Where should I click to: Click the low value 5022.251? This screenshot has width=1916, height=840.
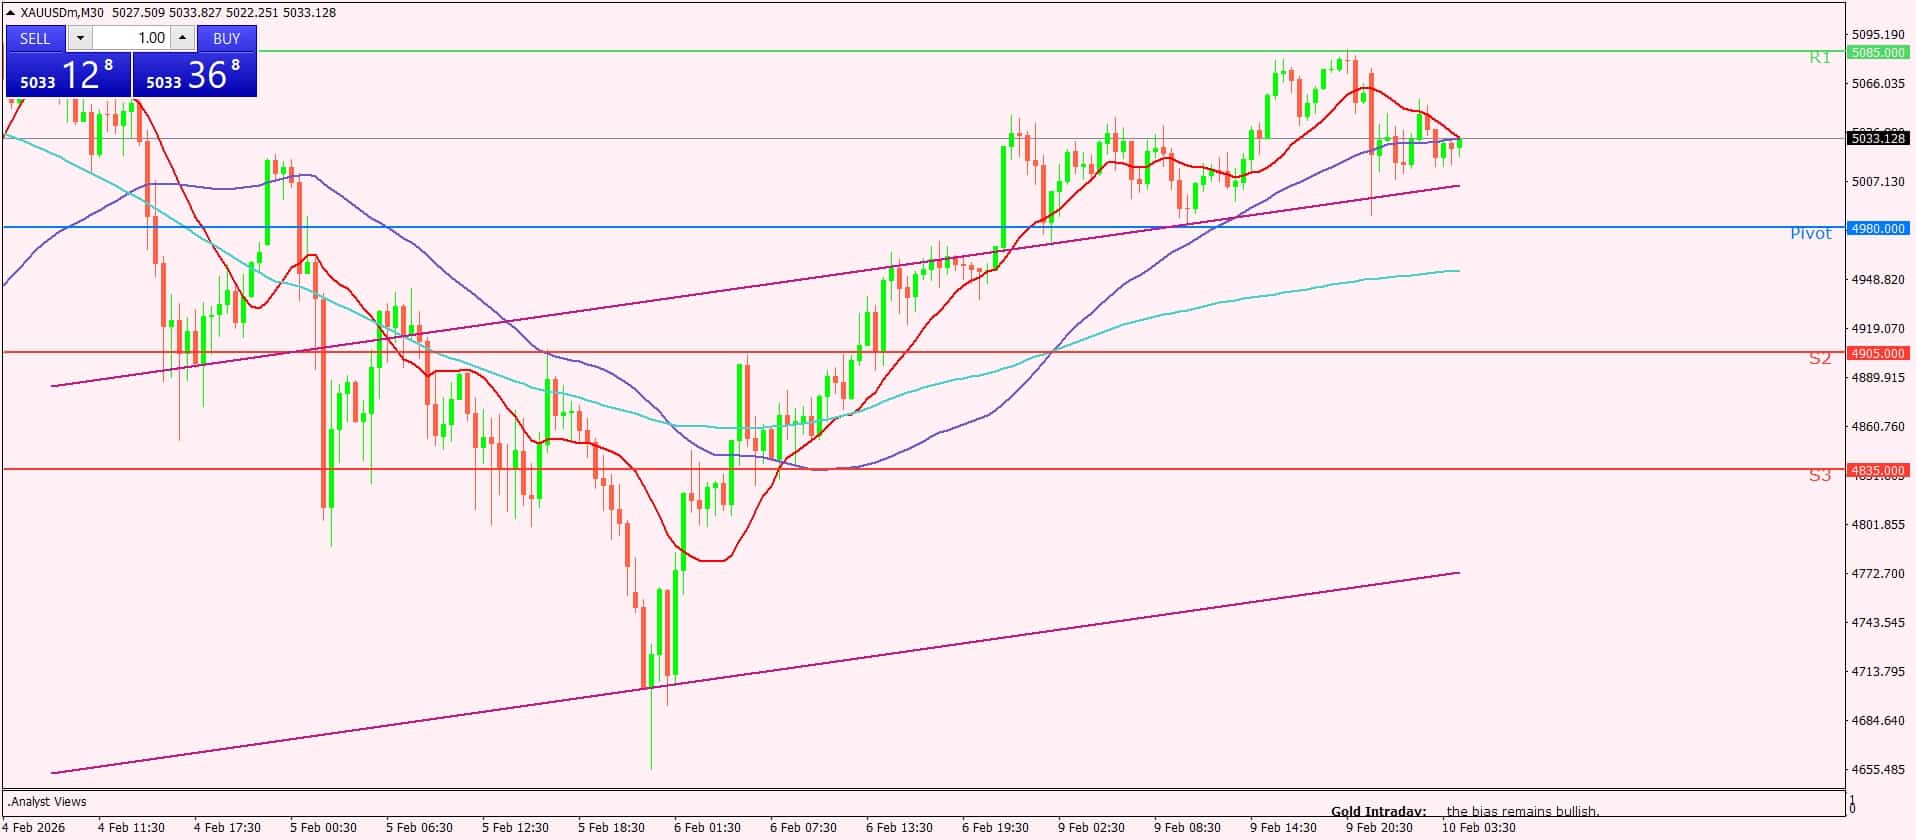pos(254,13)
